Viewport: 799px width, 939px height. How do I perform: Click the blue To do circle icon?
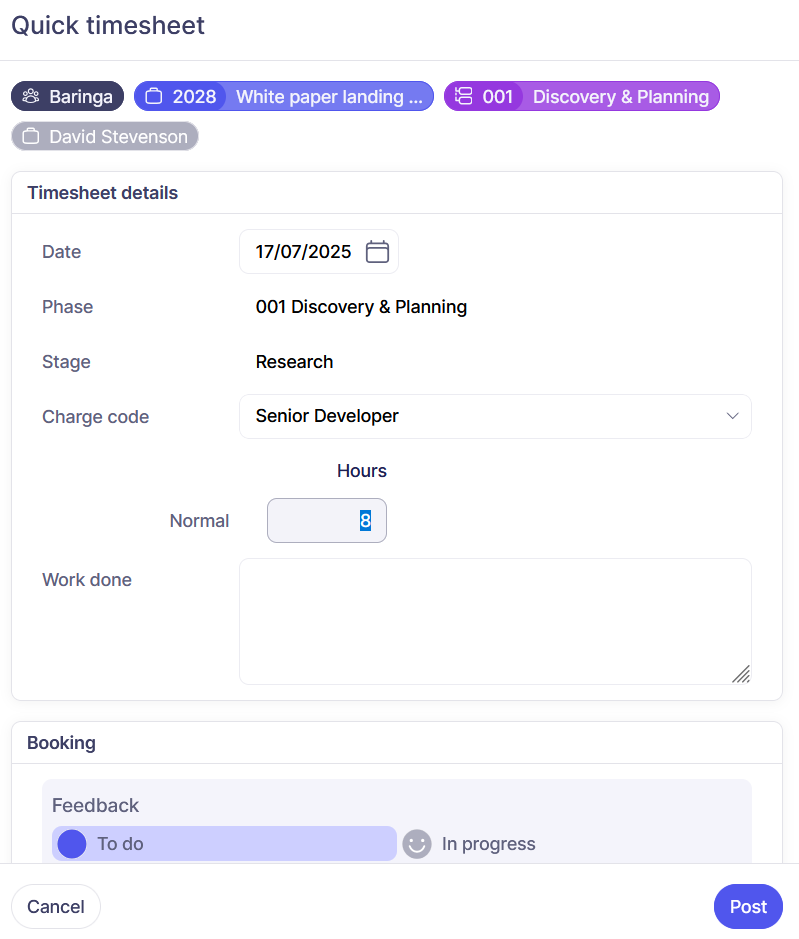tap(72, 844)
